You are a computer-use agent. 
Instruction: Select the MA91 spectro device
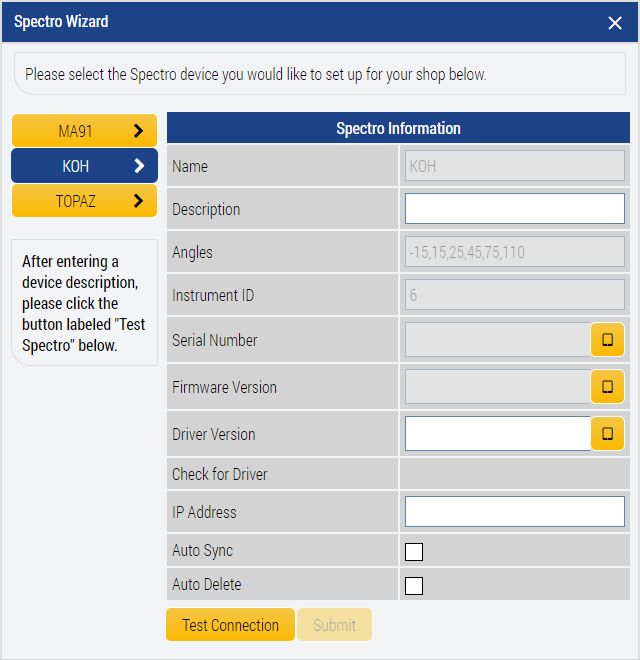[x=75, y=131]
